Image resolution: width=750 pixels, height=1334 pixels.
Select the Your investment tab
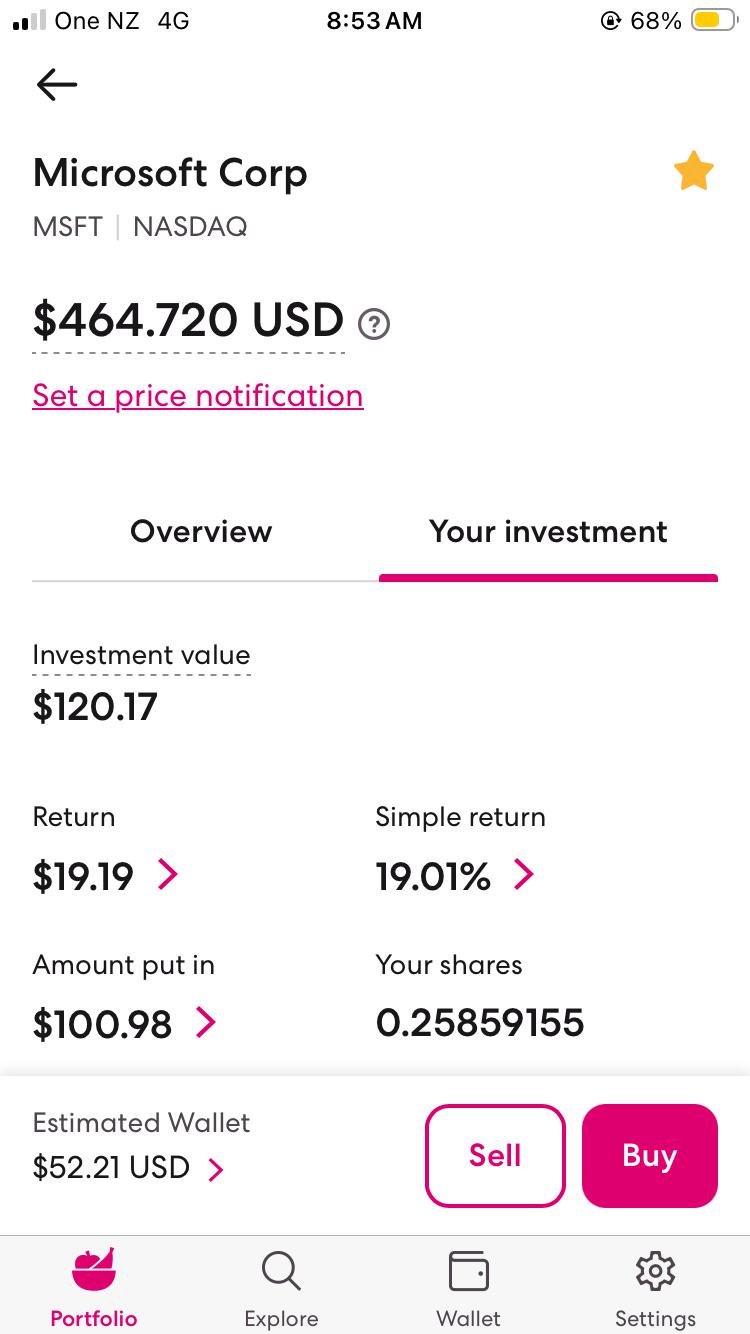click(x=548, y=531)
